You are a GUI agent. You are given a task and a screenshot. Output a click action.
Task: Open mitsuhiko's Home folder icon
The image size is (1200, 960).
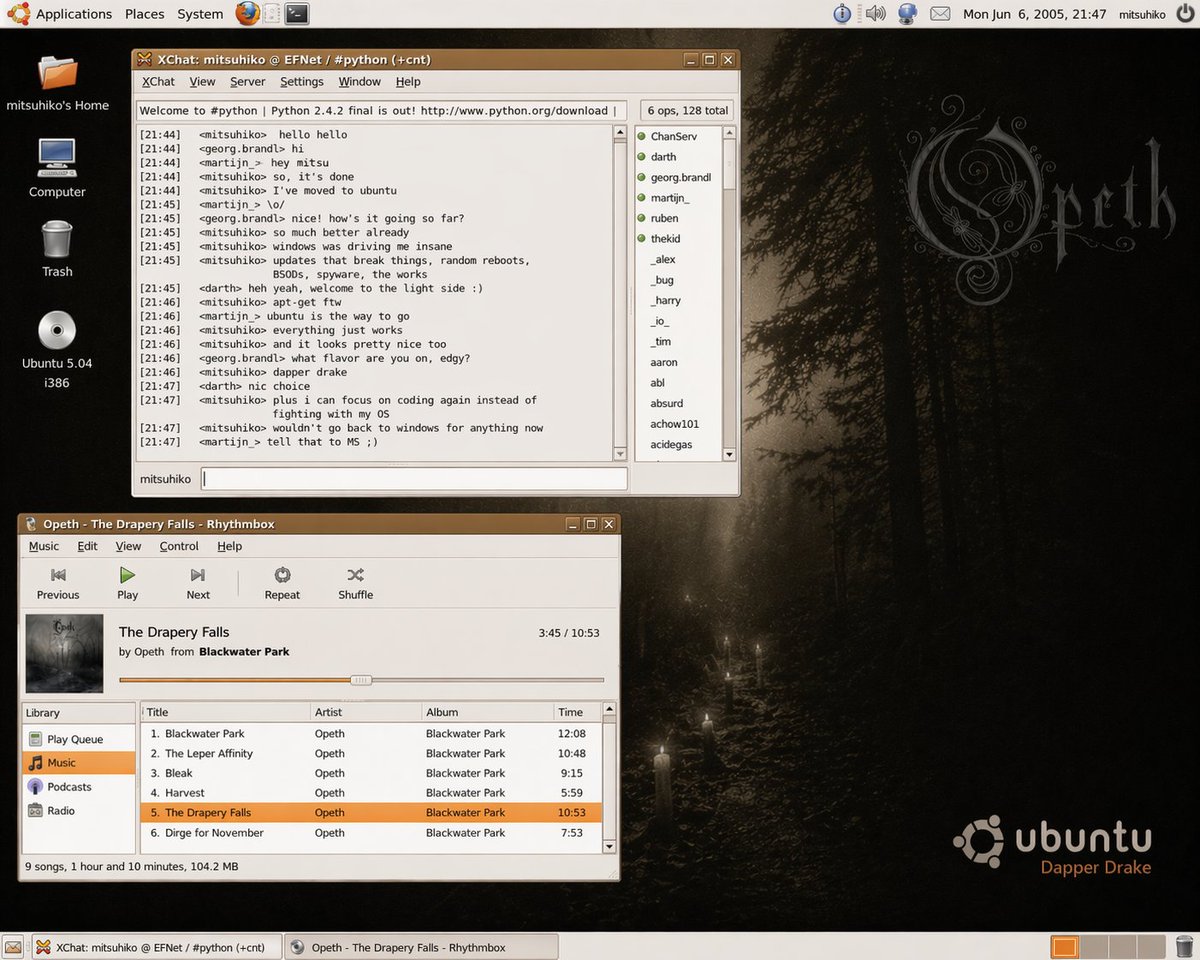click(x=57, y=81)
